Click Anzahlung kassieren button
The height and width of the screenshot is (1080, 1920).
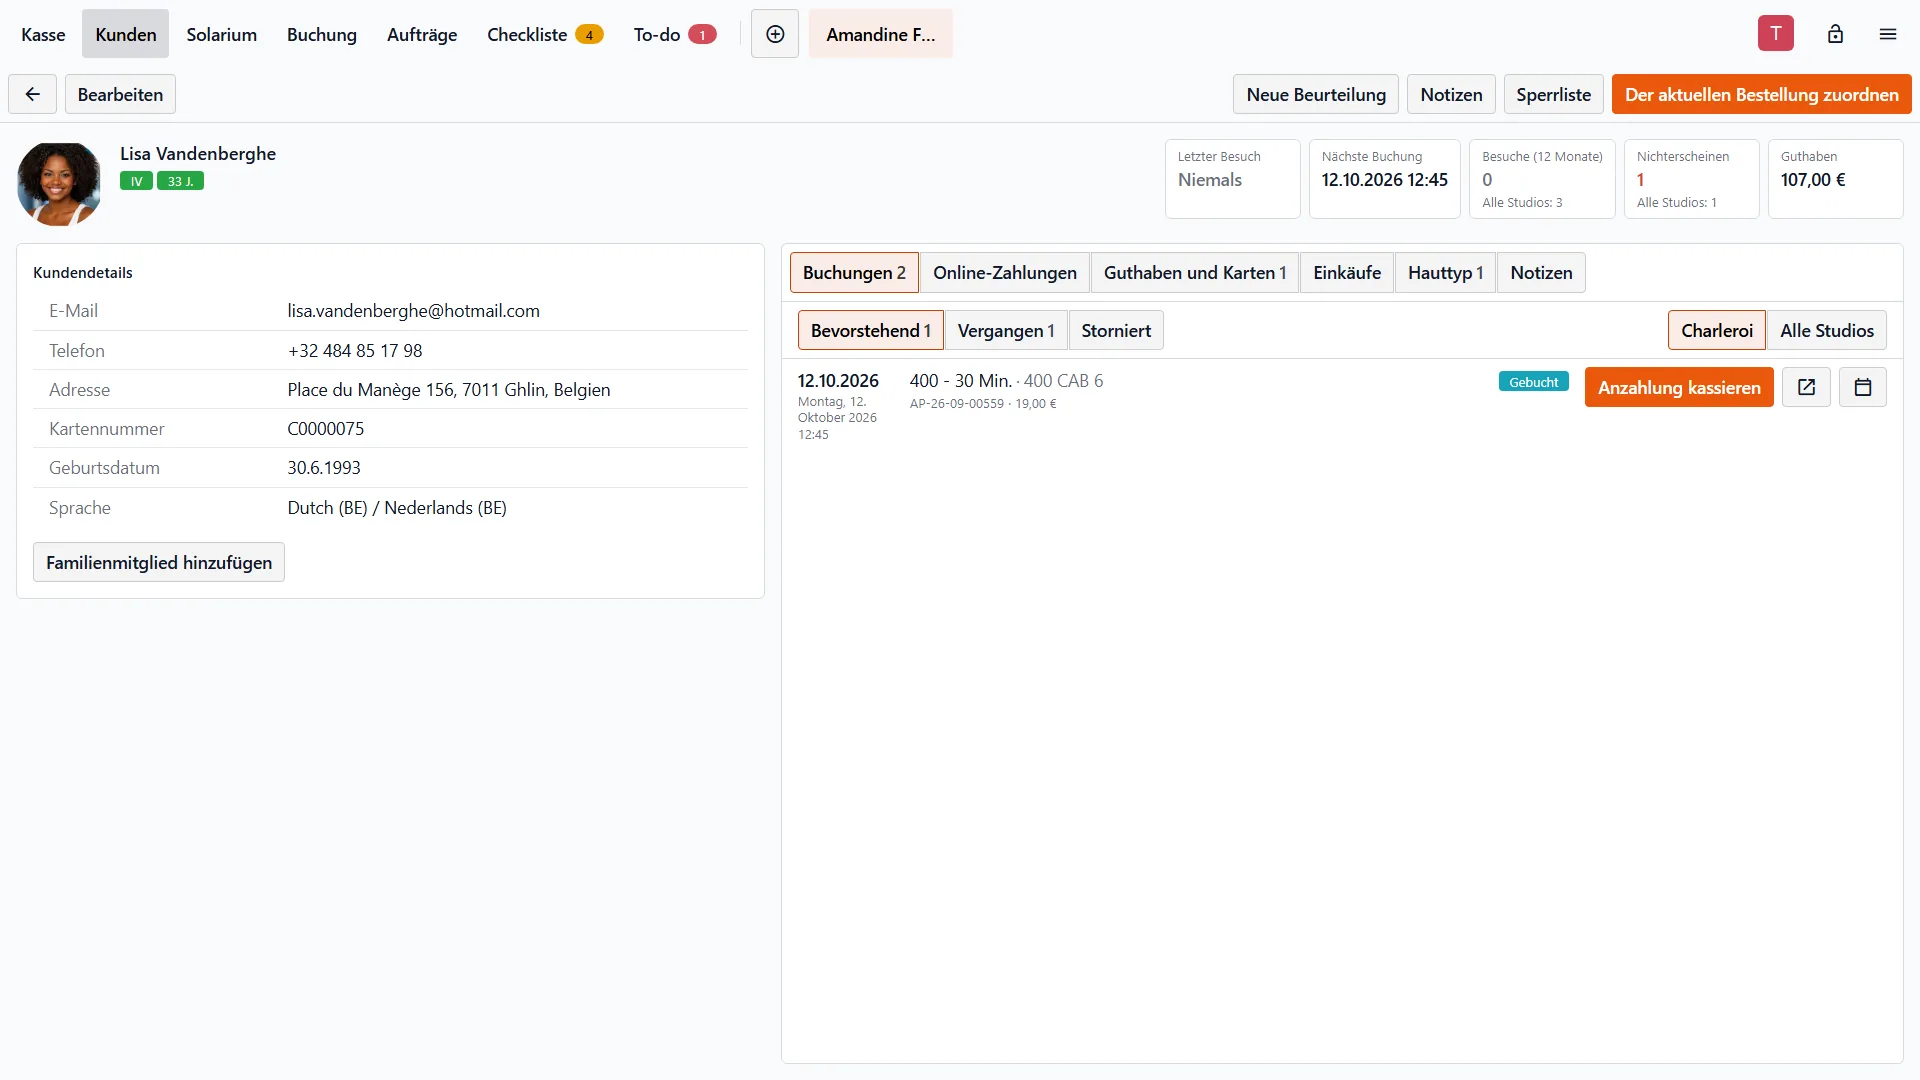click(x=1679, y=387)
